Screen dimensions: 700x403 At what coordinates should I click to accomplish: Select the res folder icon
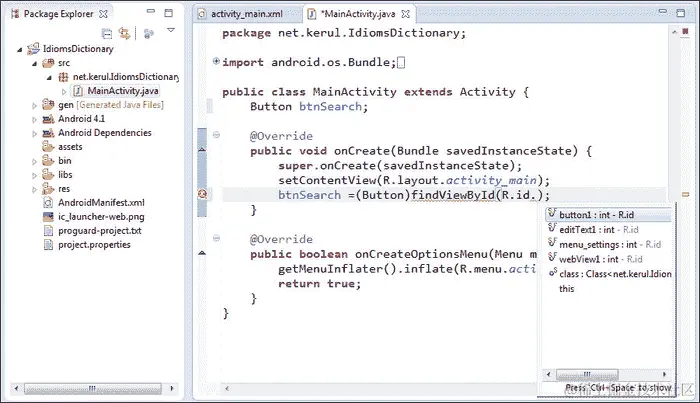tap(48, 189)
